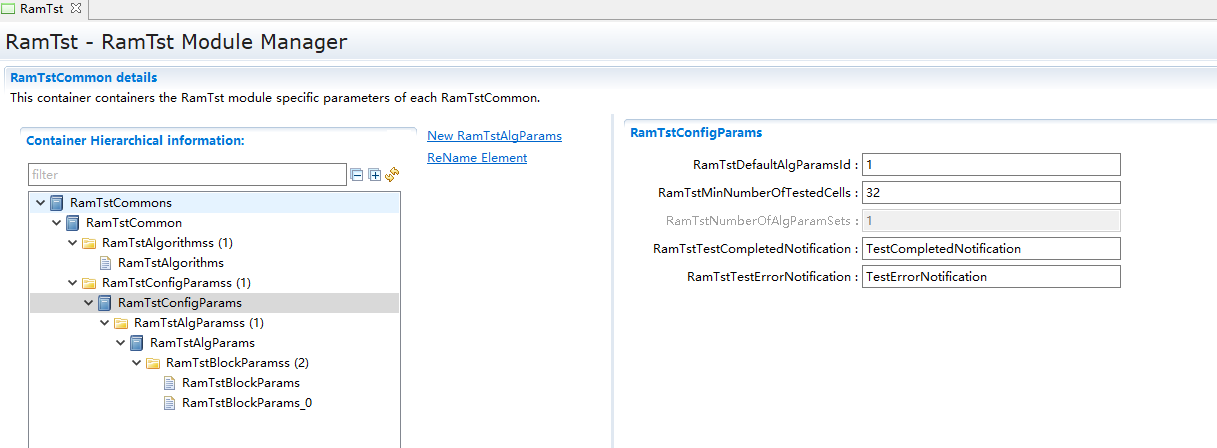Click the Collapse All tree icon
This screenshot has width=1217, height=448.
(357, 175)
